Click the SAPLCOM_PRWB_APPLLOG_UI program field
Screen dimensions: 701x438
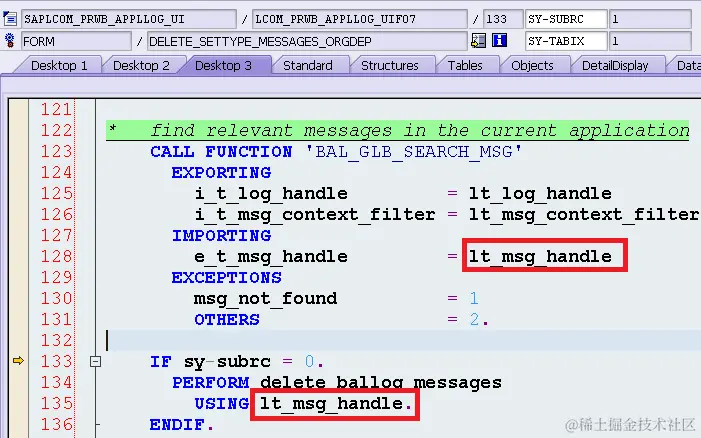pos(129,19)
